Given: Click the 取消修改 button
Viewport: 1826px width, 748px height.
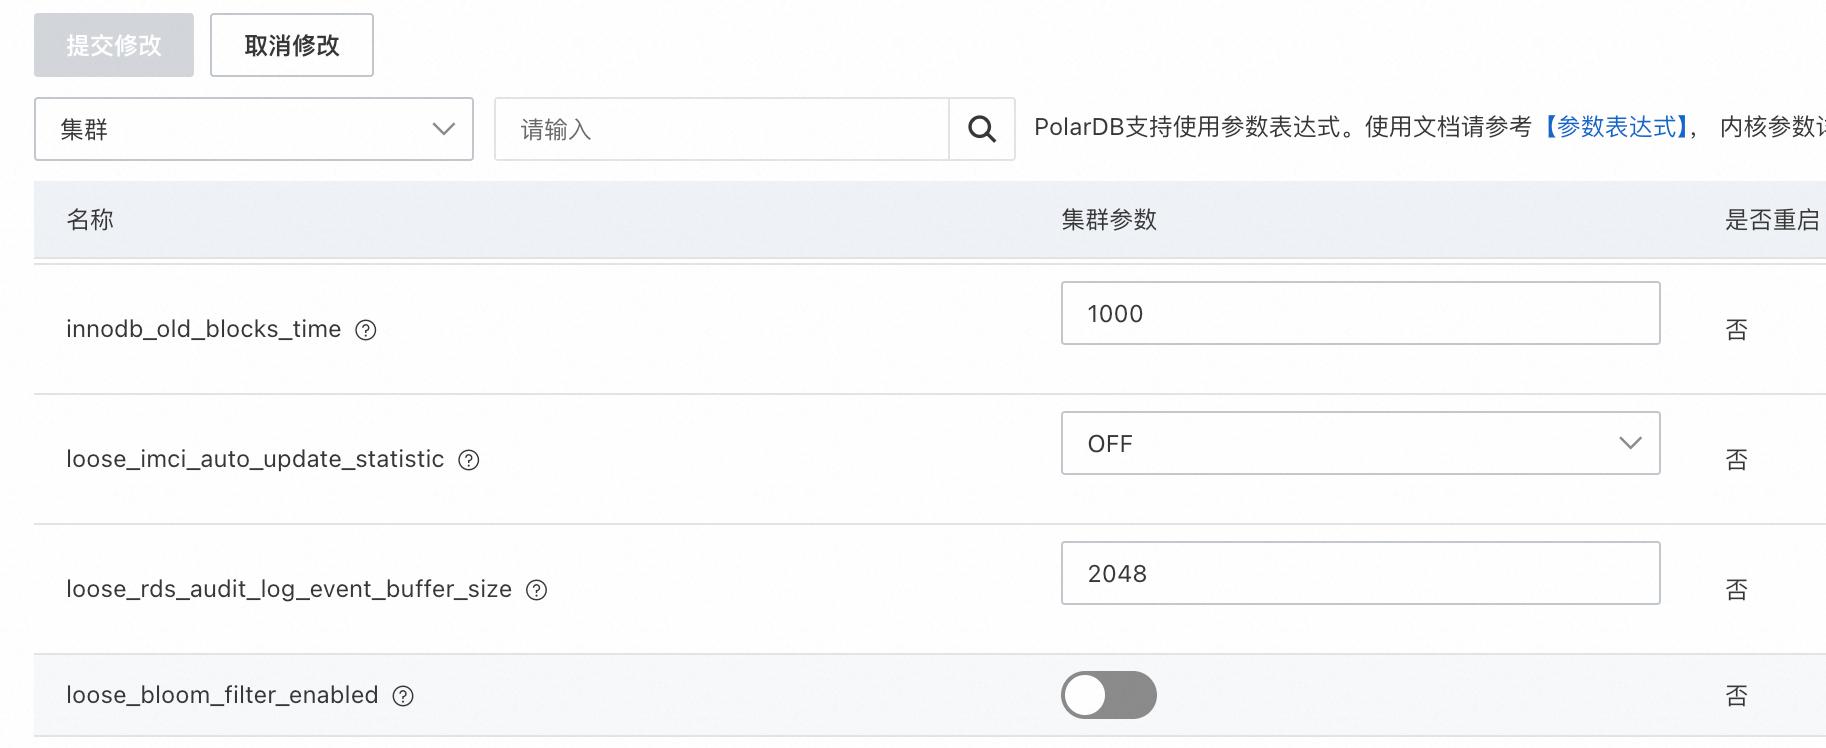Looking at the screenshot, I should click(292, 45).
